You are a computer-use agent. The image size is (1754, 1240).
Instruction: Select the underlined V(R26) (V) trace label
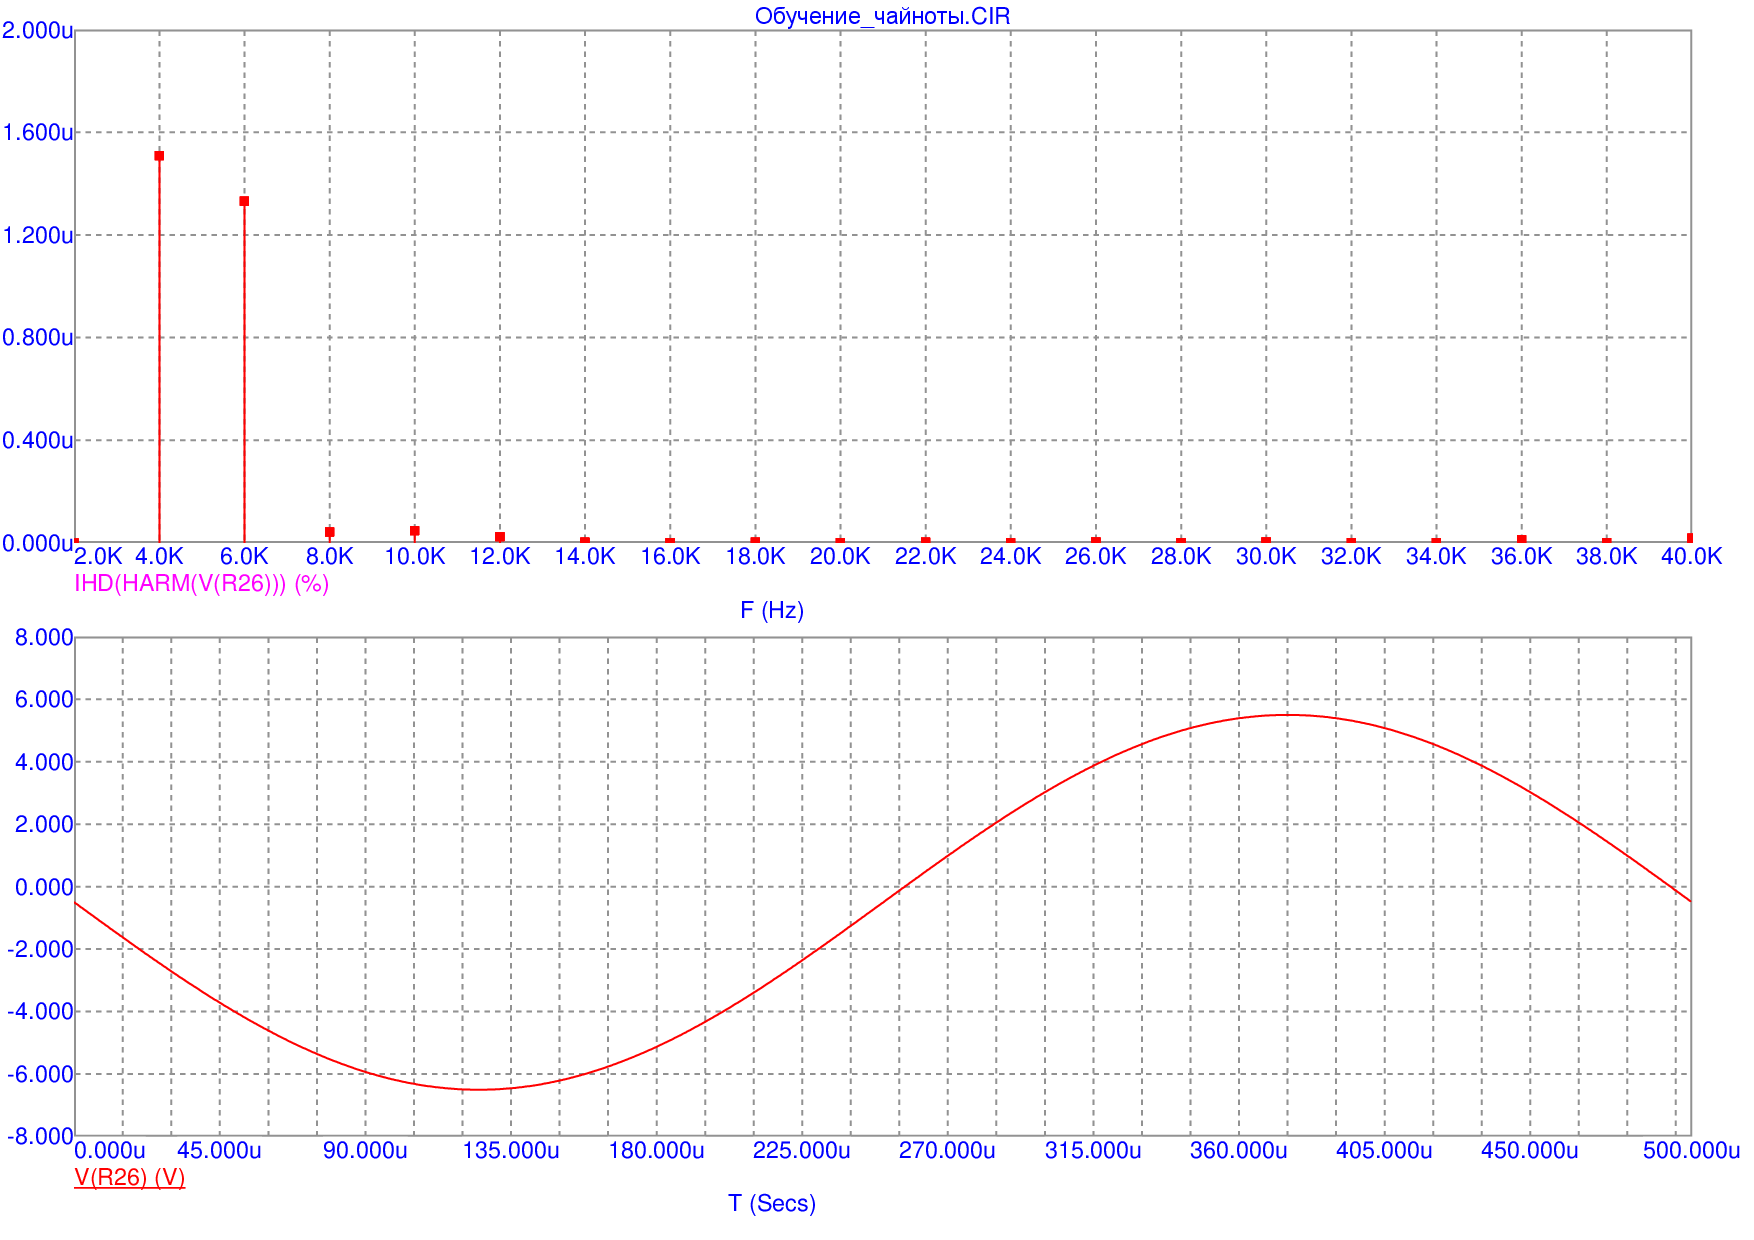point(130,1177)
